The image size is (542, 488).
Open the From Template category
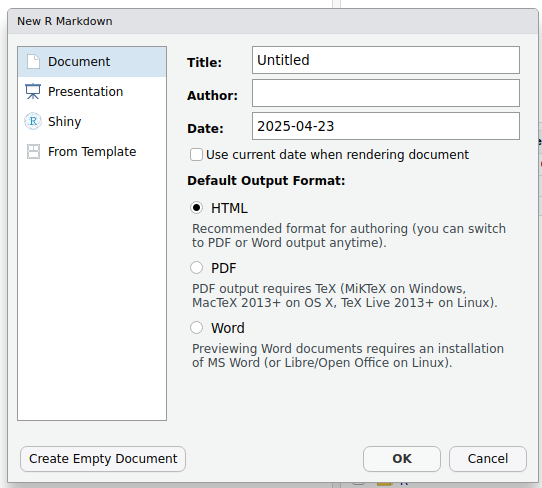(x=92, y=151)
